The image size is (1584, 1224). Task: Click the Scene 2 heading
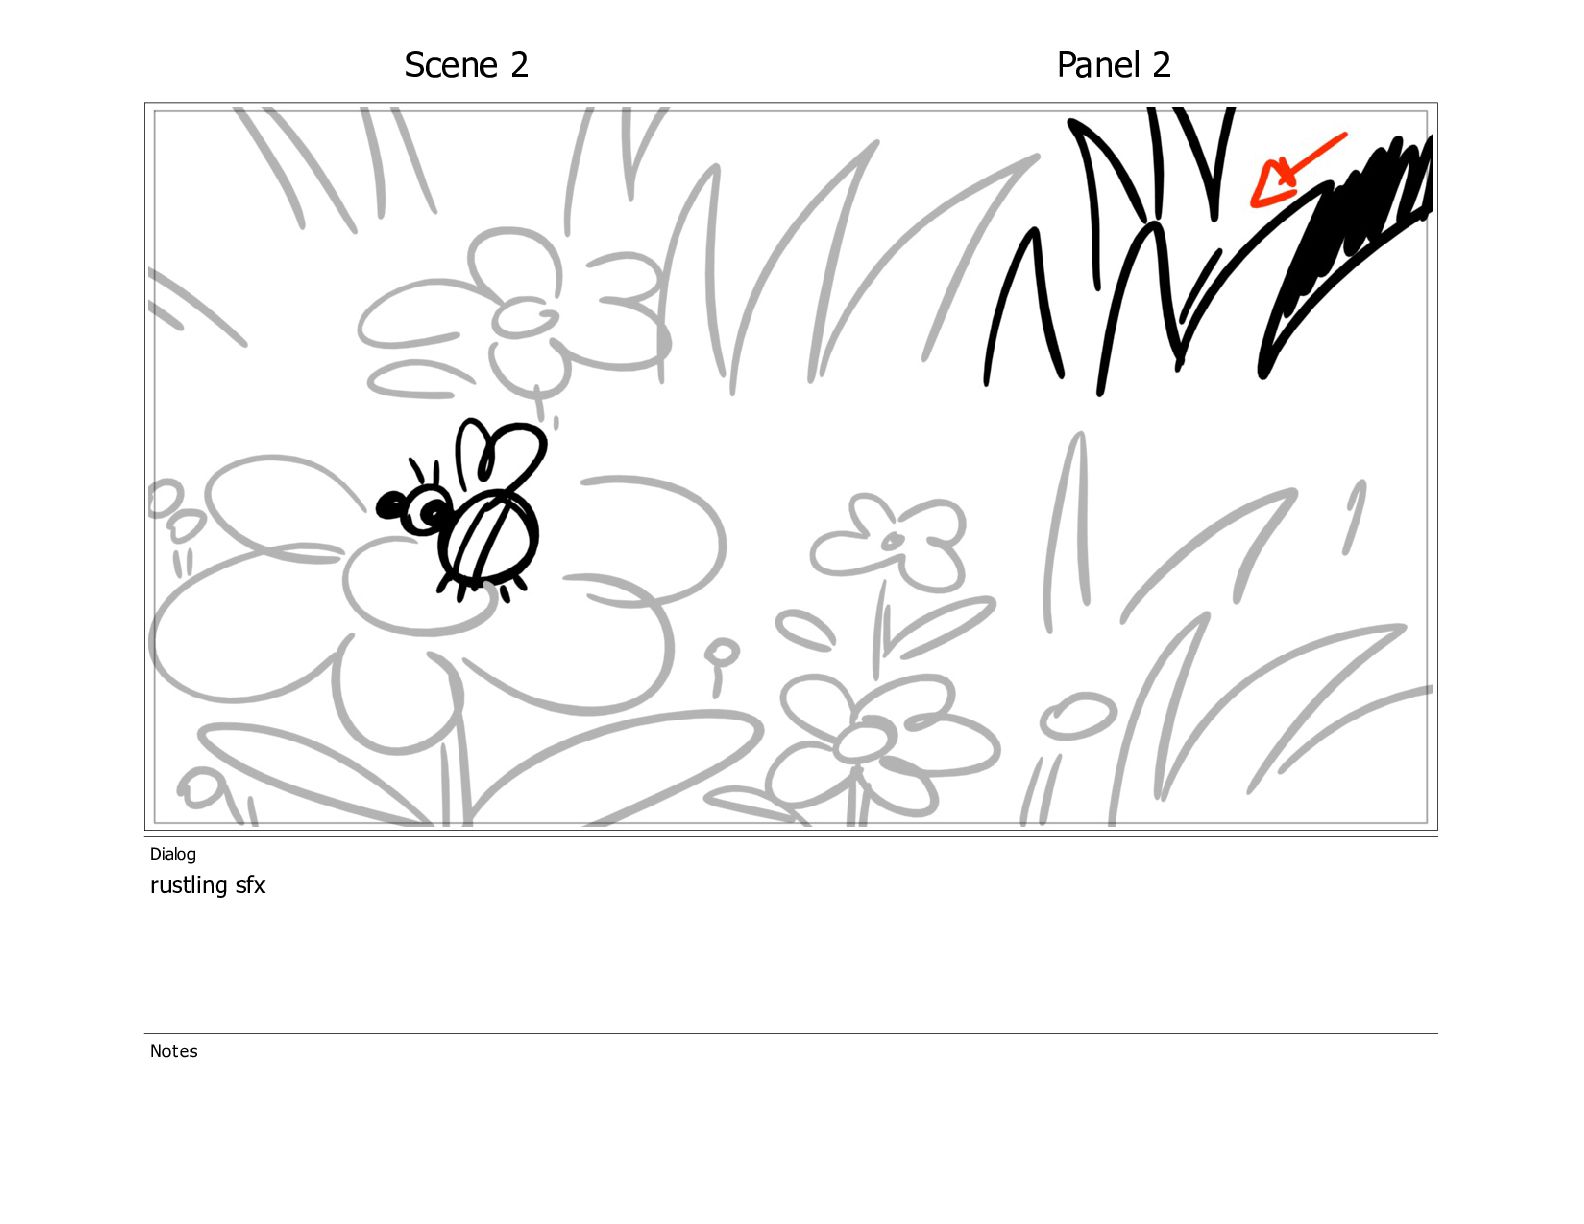pos(466,65)
